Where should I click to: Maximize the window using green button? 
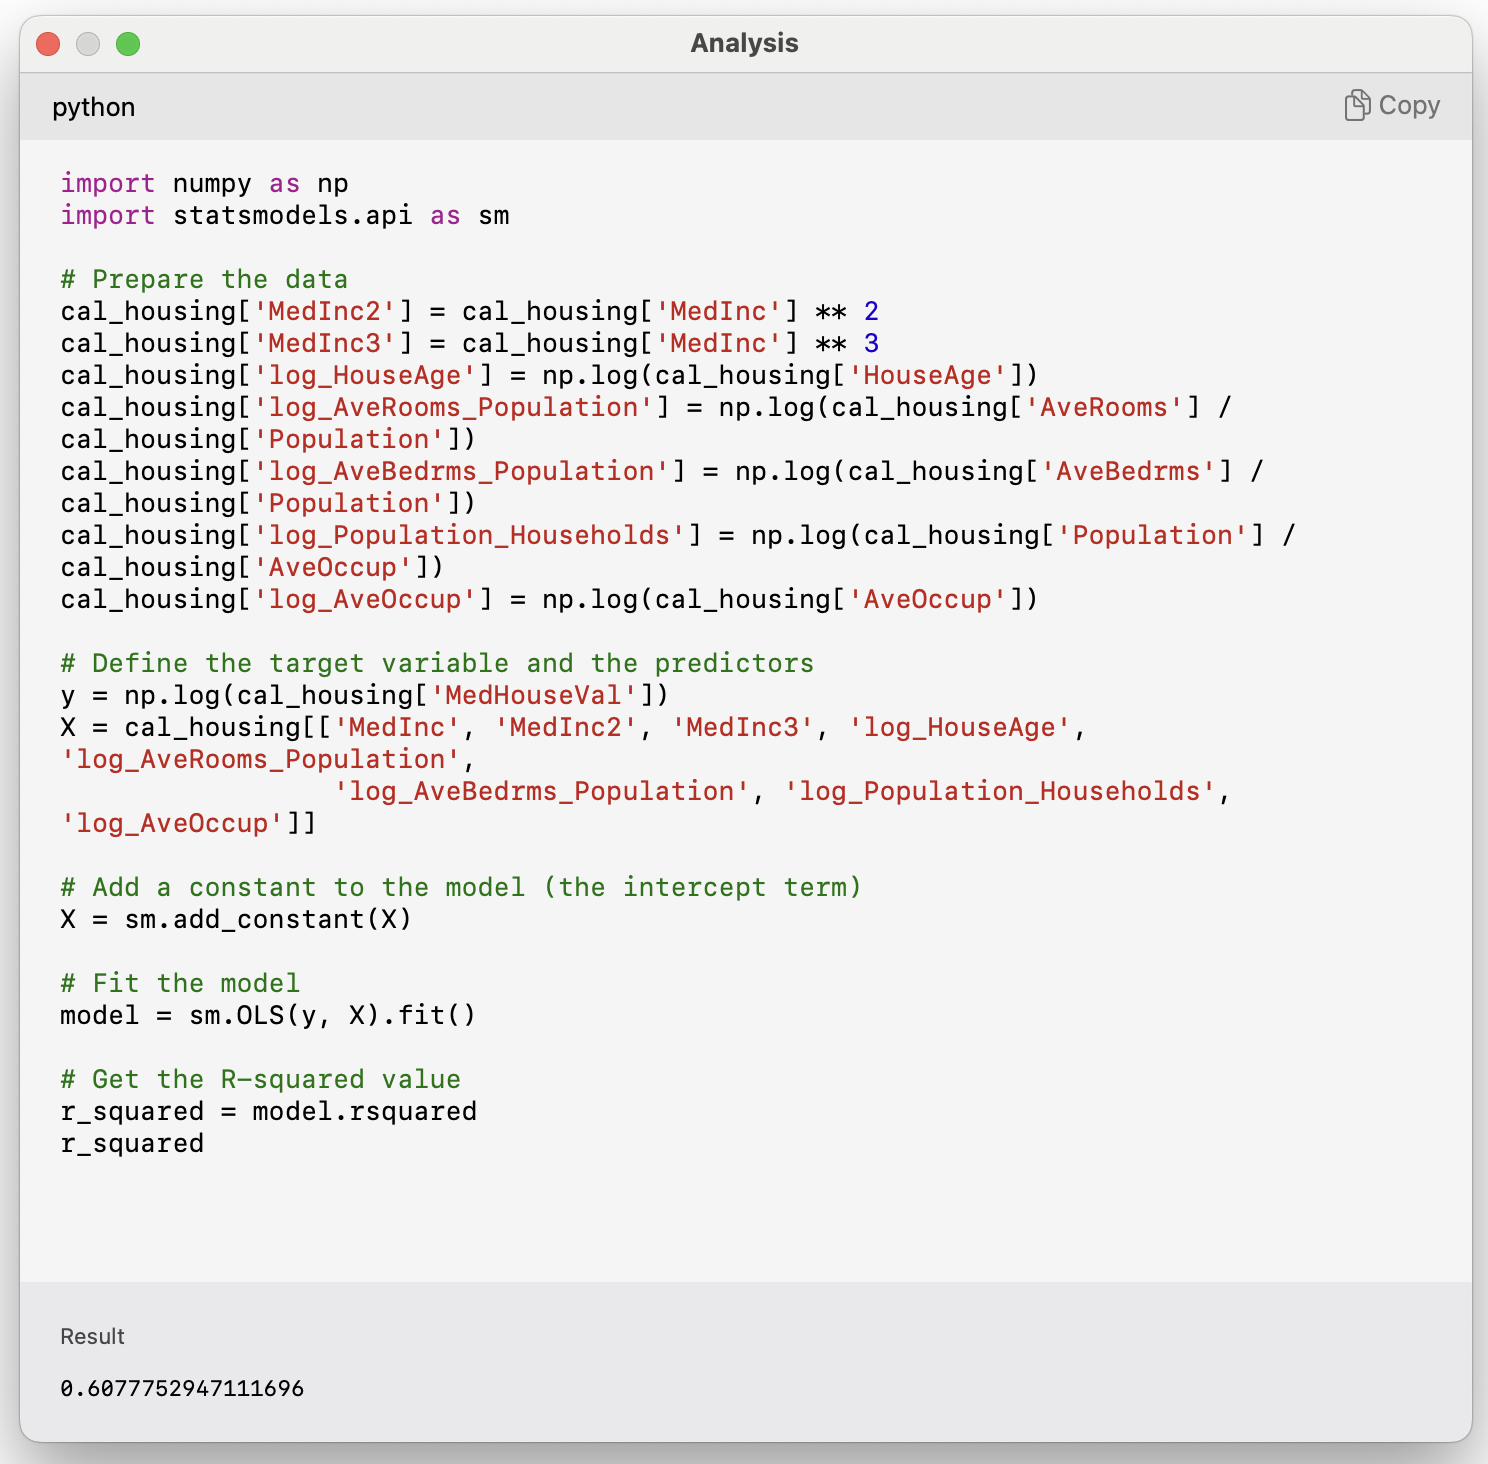128,44
